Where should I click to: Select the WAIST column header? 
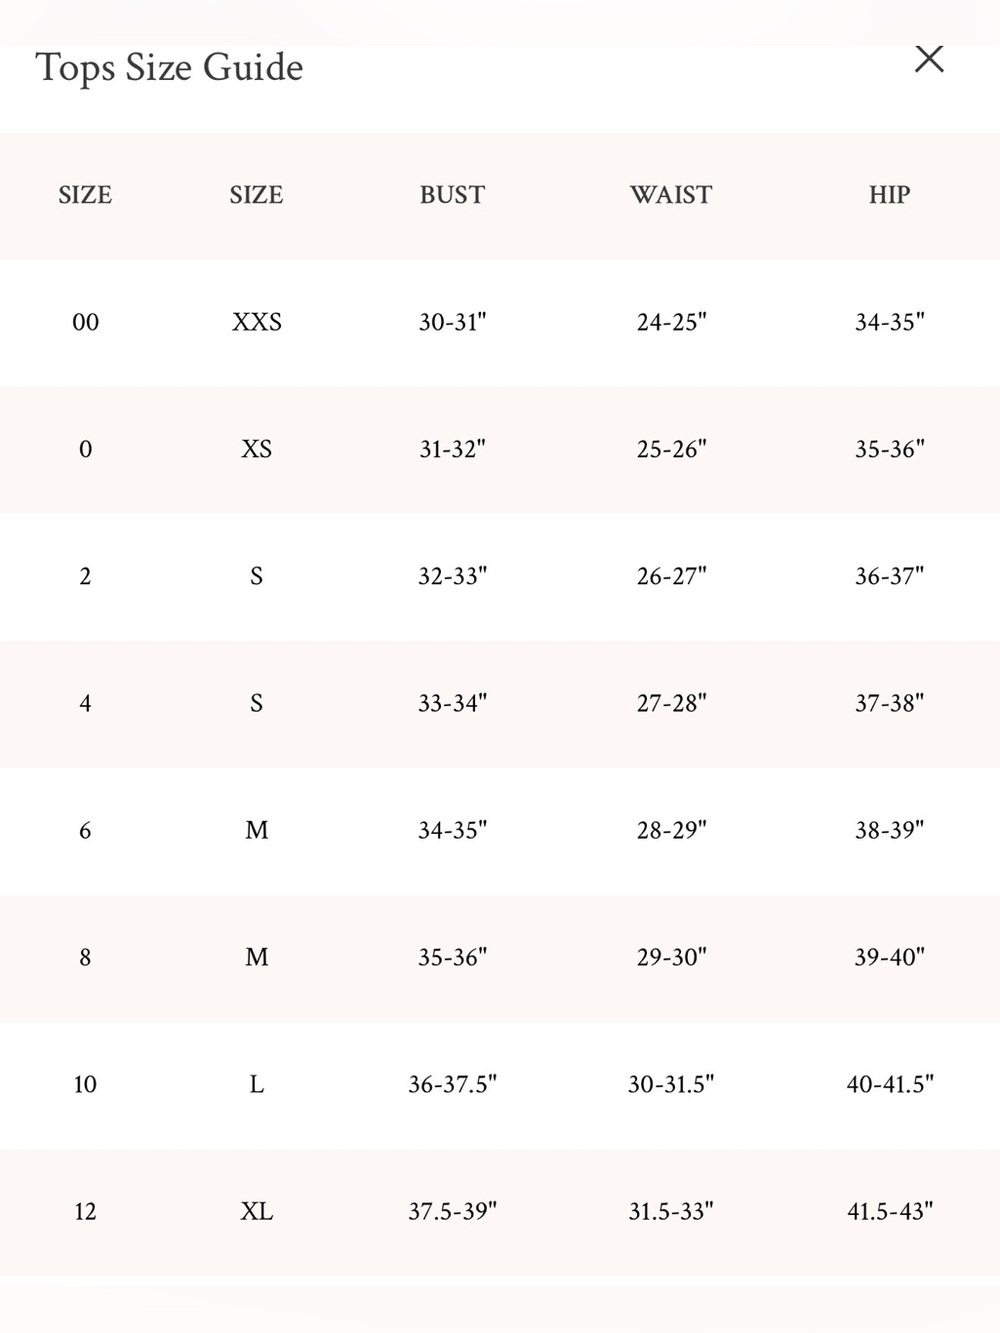[671, 195]
